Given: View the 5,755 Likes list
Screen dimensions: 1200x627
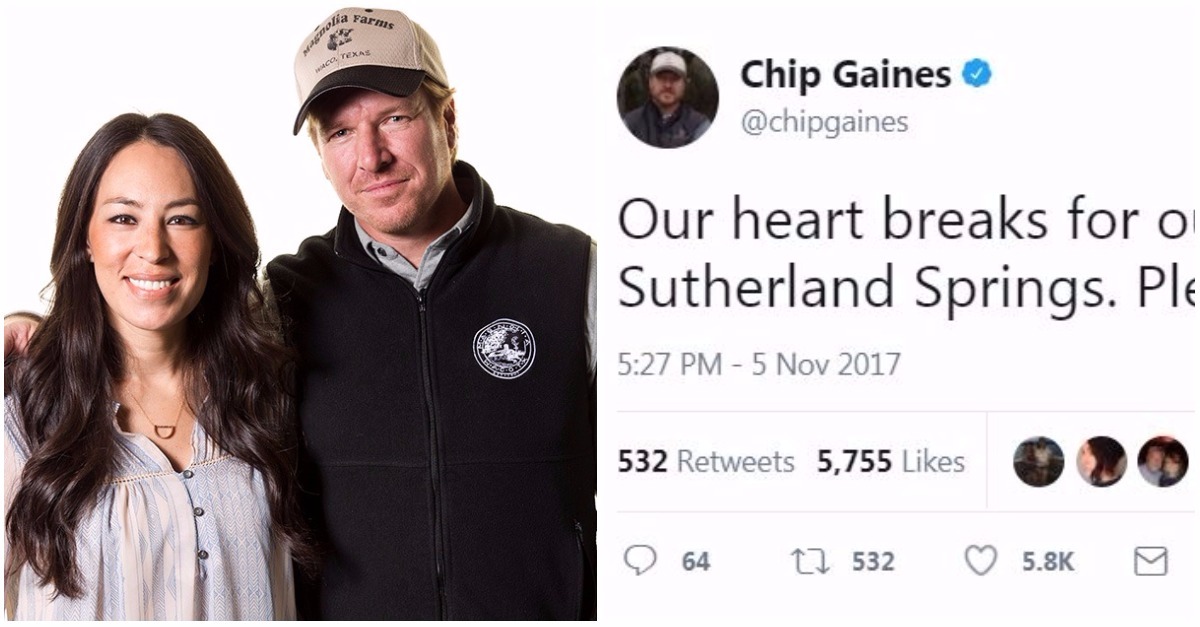Looking at the screenshot, I should 891,461.
